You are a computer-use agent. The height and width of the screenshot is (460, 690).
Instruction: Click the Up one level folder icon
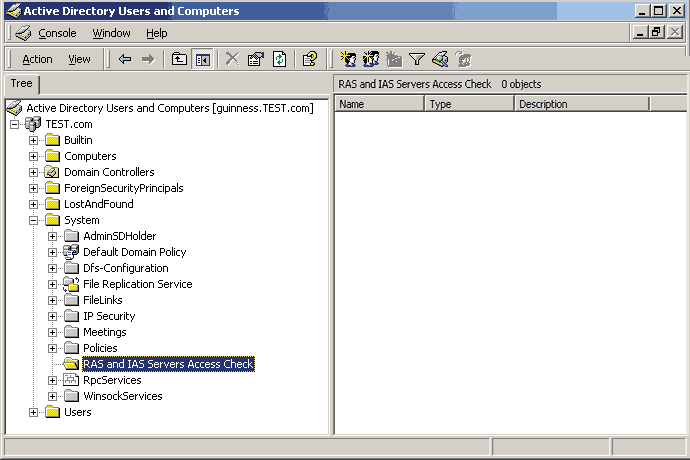pos(180,59)
